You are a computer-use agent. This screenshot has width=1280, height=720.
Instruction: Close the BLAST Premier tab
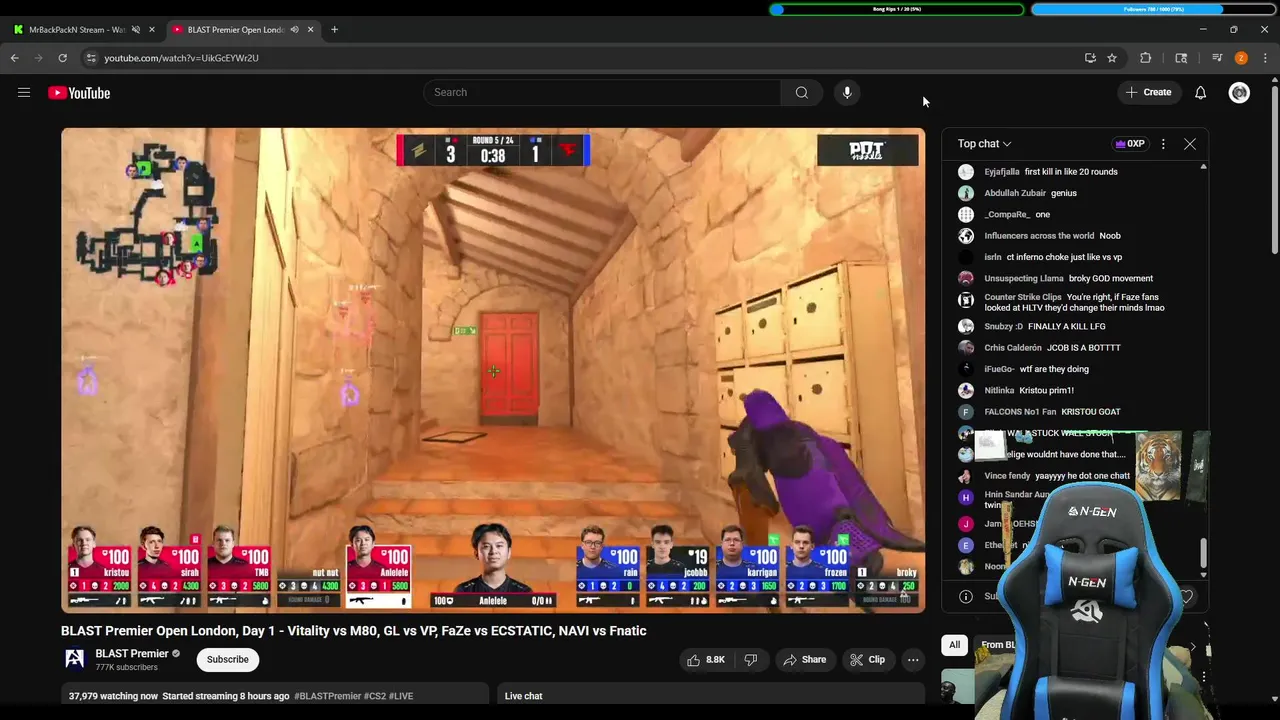(x=310, y=30)
